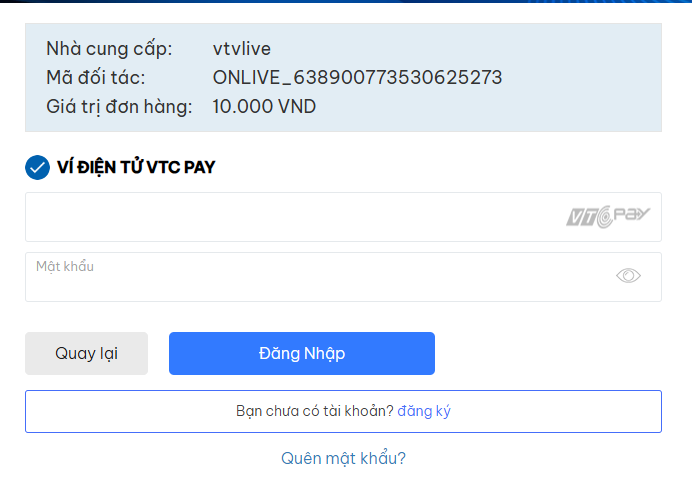Click the provider name vtvlive
This screenshot has height=487, width=692.
tap(241, 49)
